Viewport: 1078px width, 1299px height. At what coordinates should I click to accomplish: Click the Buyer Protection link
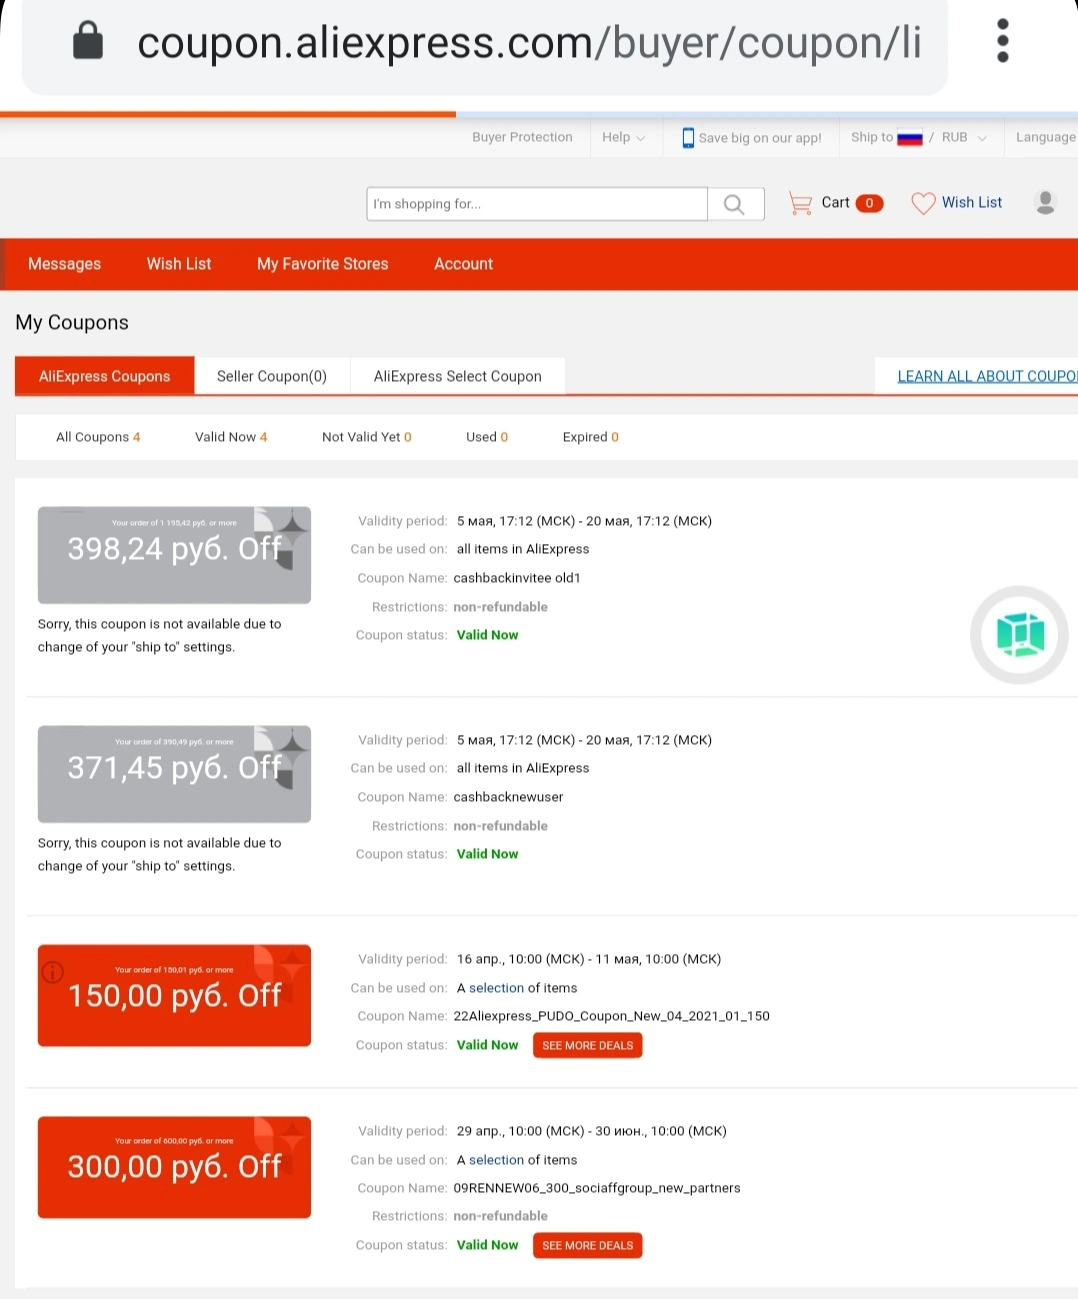pos(522,137)
